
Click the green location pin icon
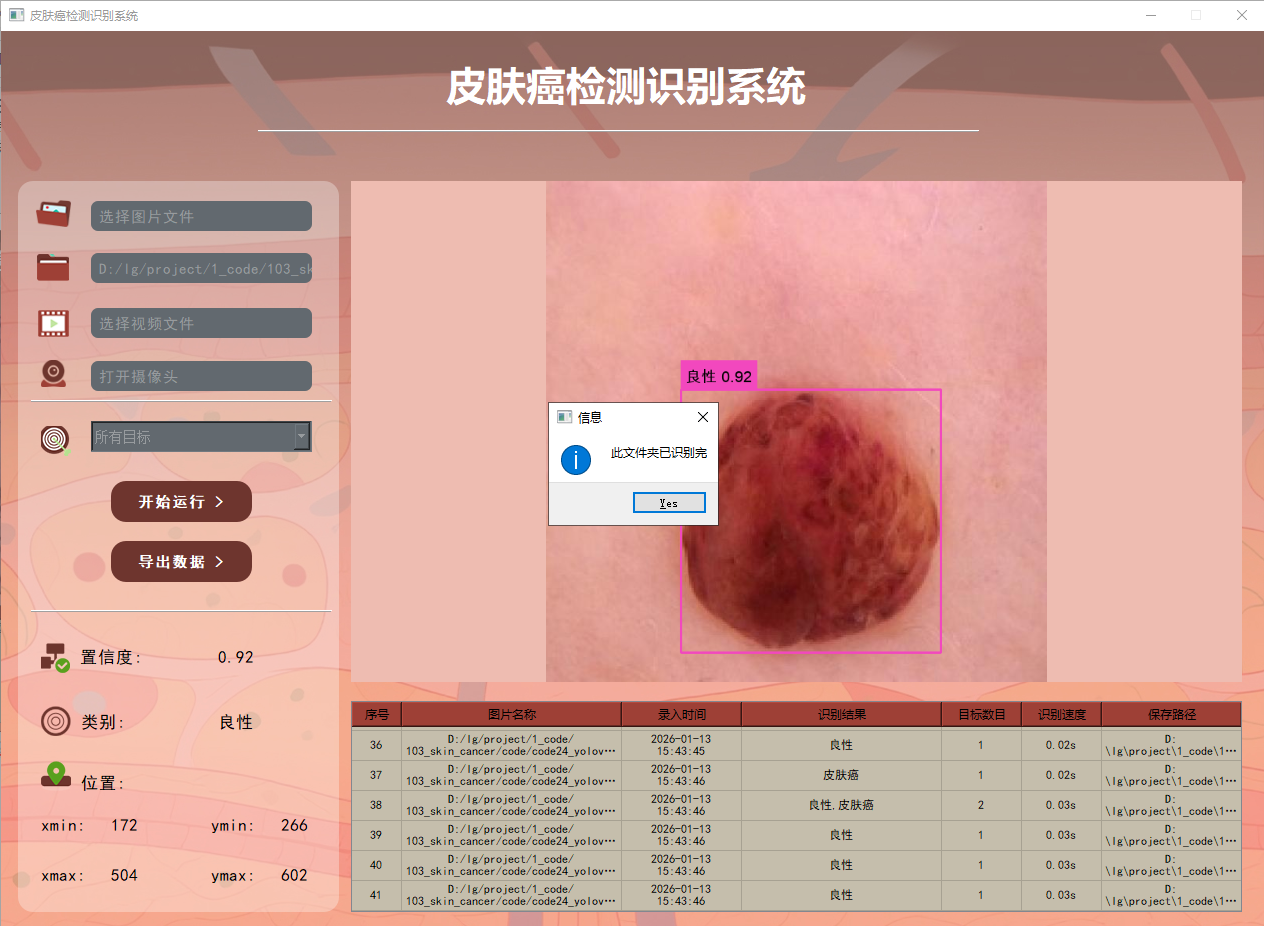click(x=55, y=775)
